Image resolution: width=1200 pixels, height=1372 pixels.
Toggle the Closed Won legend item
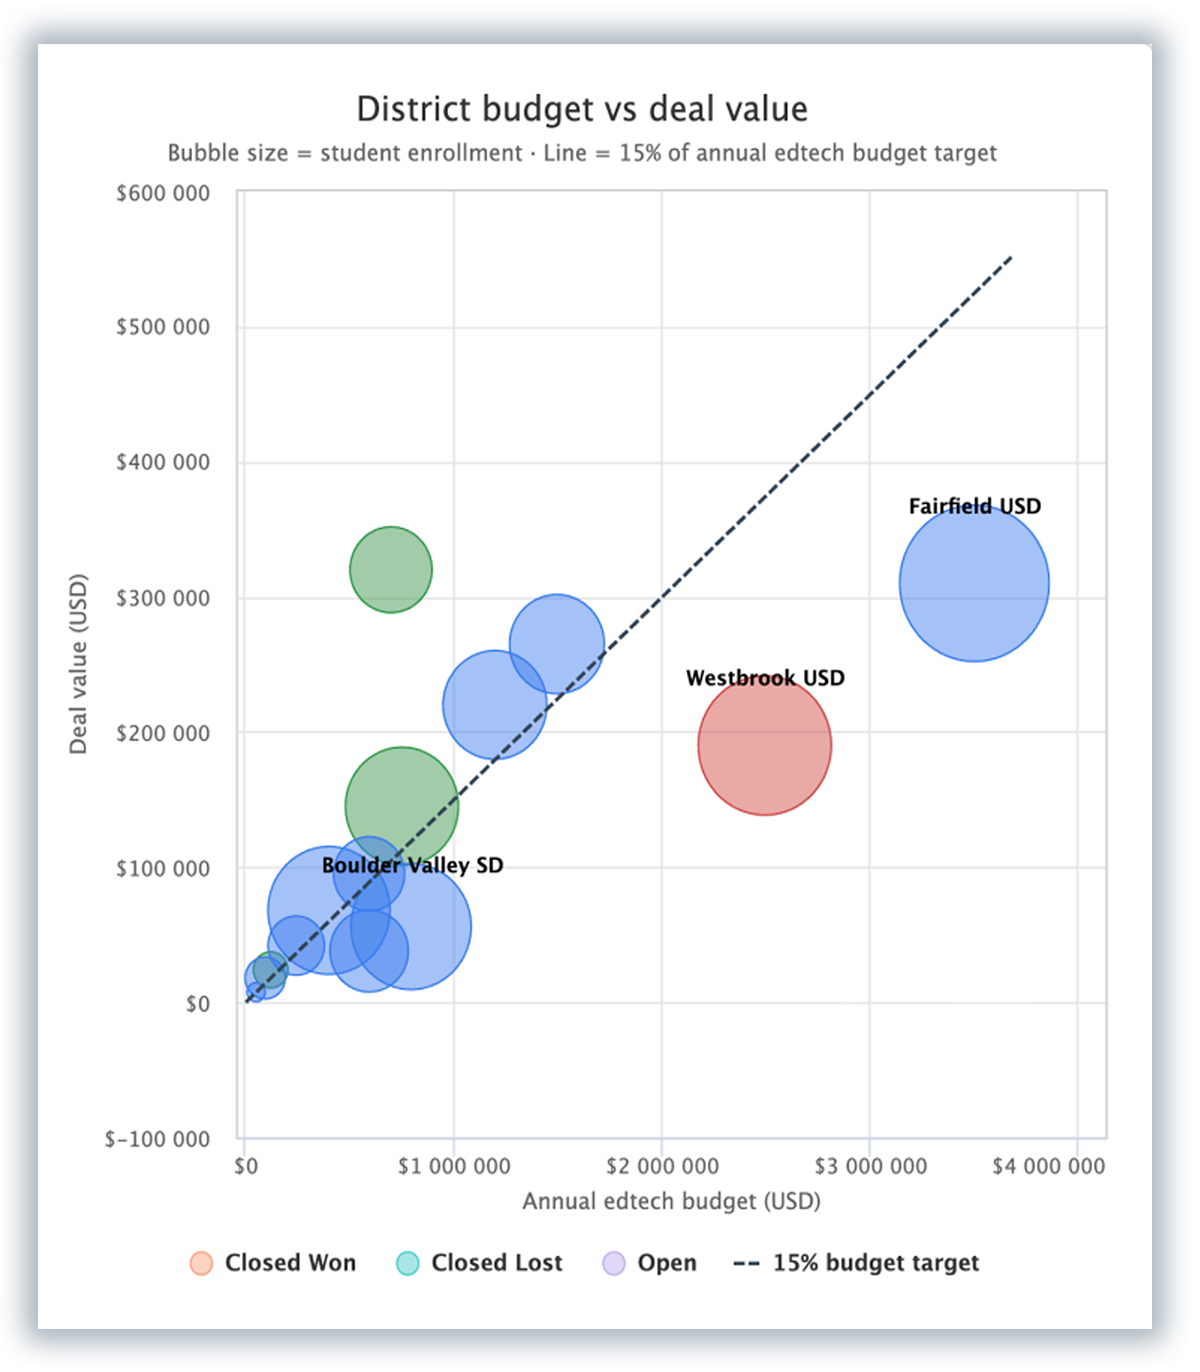[x=273, y=1263]
